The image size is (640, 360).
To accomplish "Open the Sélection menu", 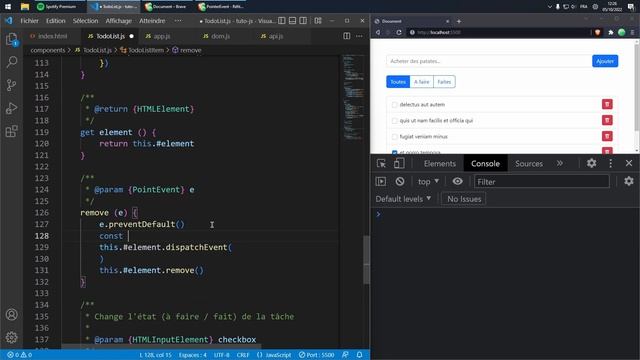I will coord(85,20).
